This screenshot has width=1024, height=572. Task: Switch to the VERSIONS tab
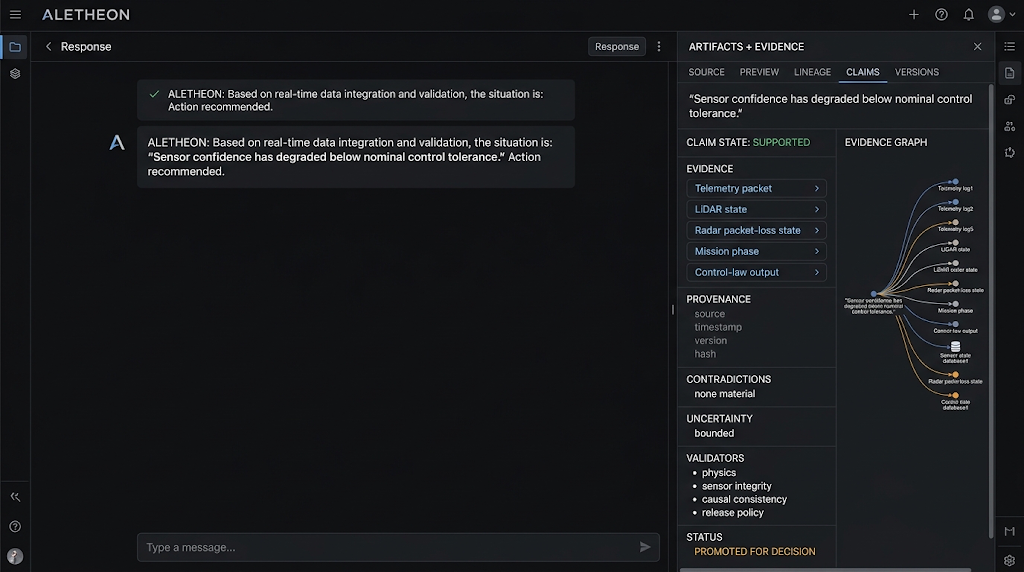[917, 72]
